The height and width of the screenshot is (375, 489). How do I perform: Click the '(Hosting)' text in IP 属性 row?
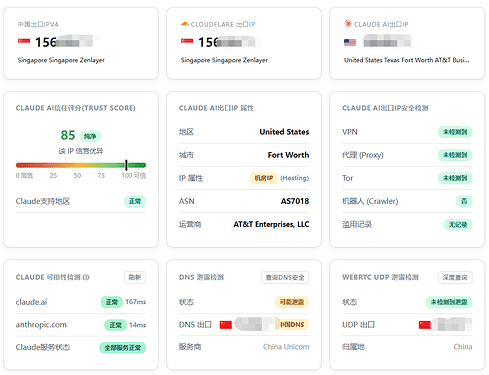coord(295,178)
